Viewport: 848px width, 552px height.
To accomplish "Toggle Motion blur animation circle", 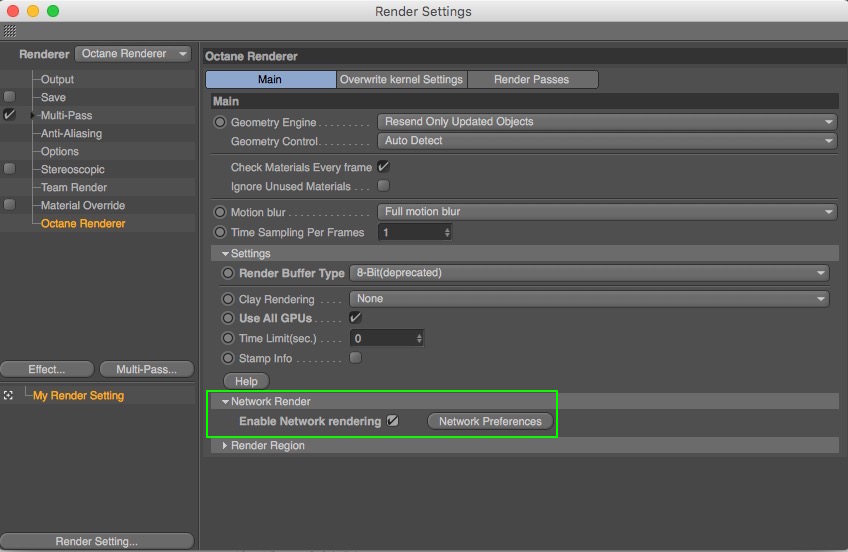I will tap(220, 212).
